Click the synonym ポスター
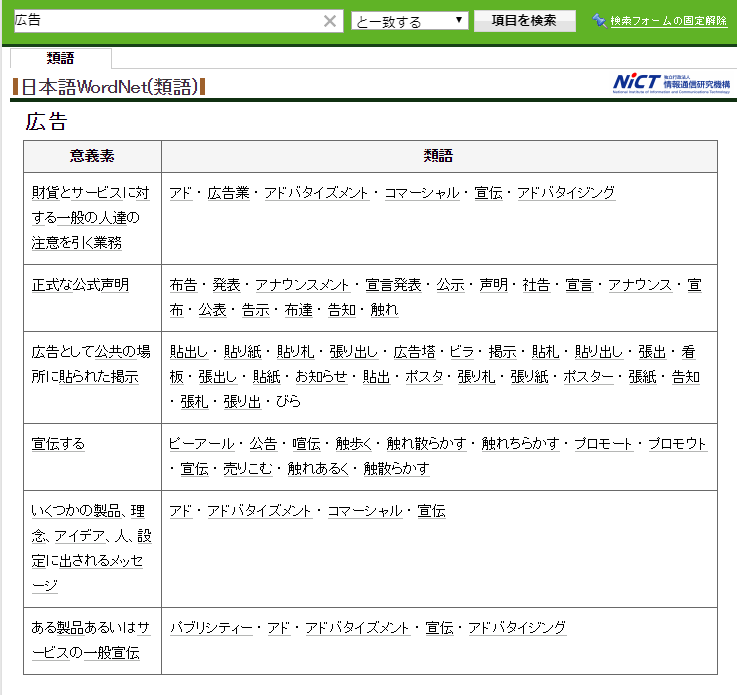Viewport: 737px width, 695px height. 588,376
